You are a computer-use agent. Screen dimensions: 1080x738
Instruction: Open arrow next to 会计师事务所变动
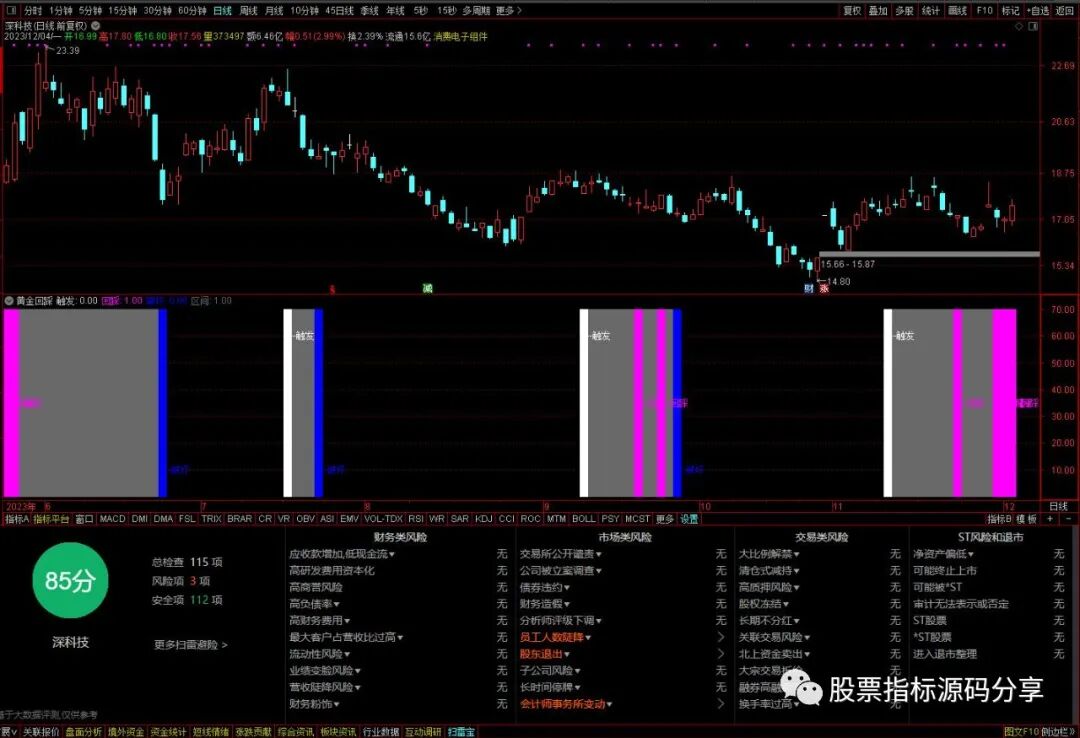click(721, 704)
